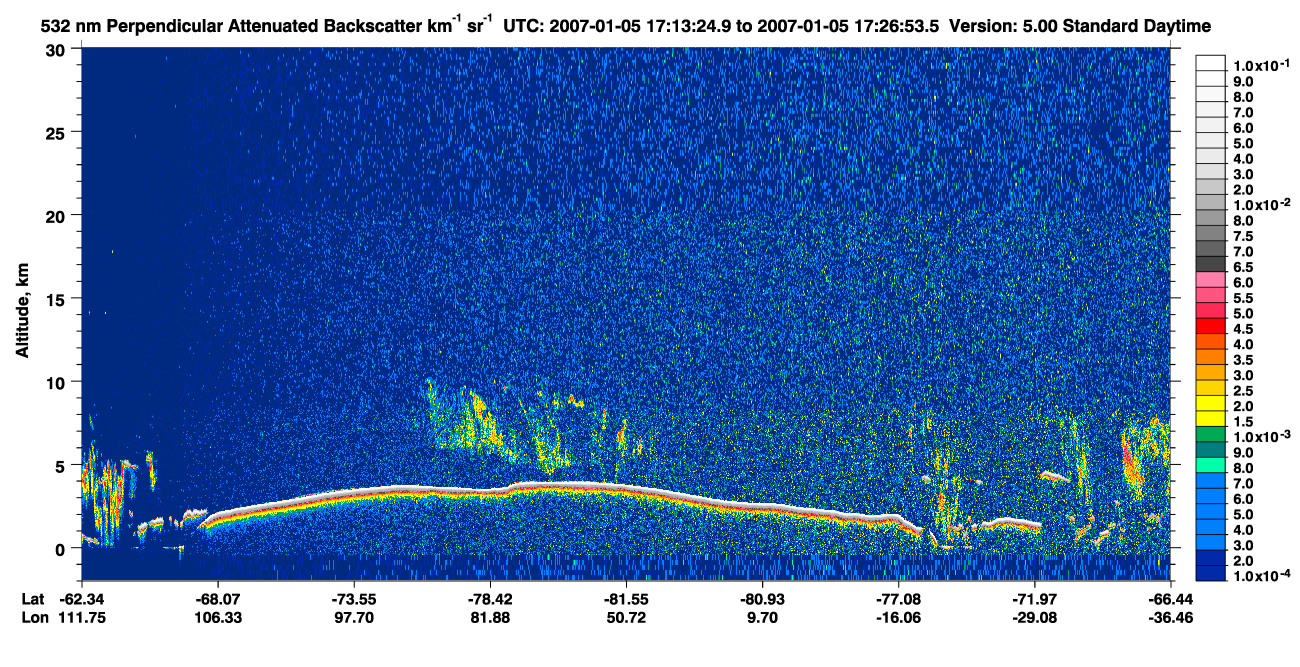Select longitude value -29.08

1035,617
